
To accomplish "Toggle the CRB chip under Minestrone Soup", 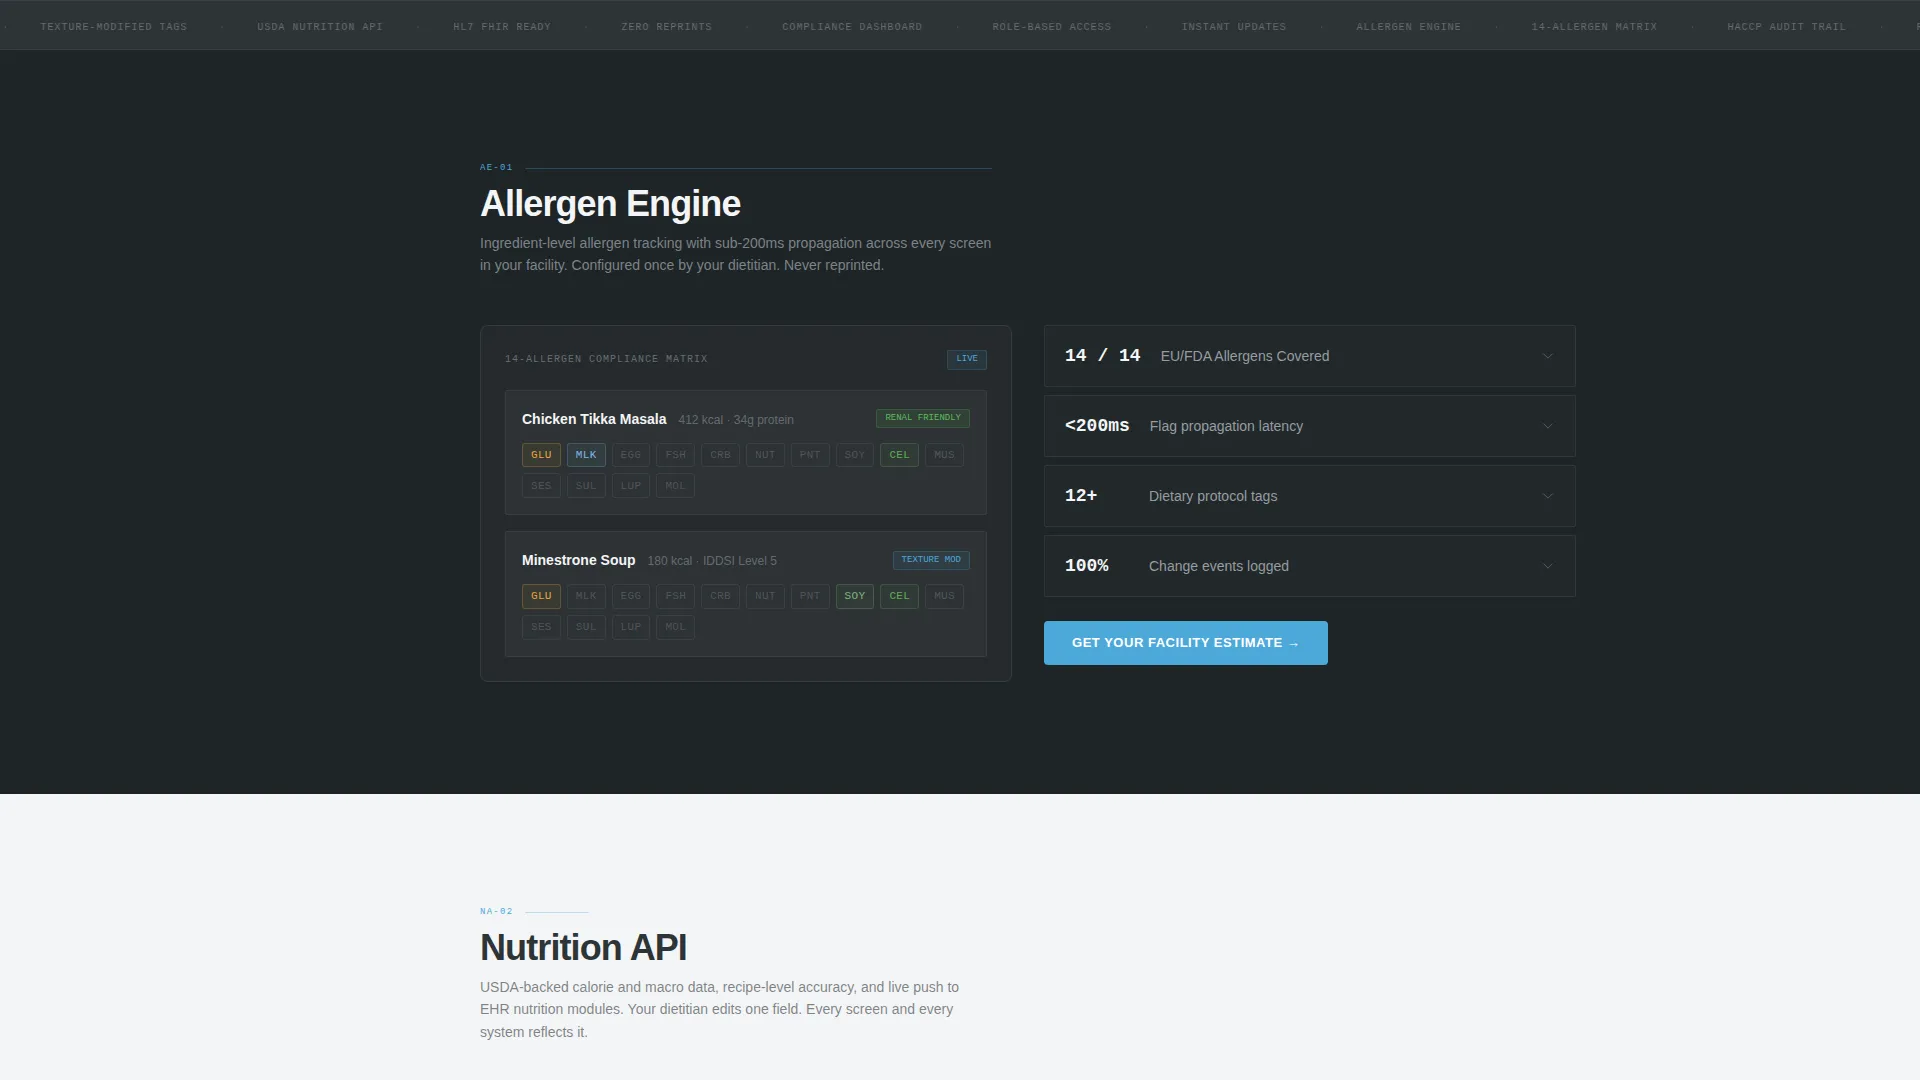I will tap(720, 596).
